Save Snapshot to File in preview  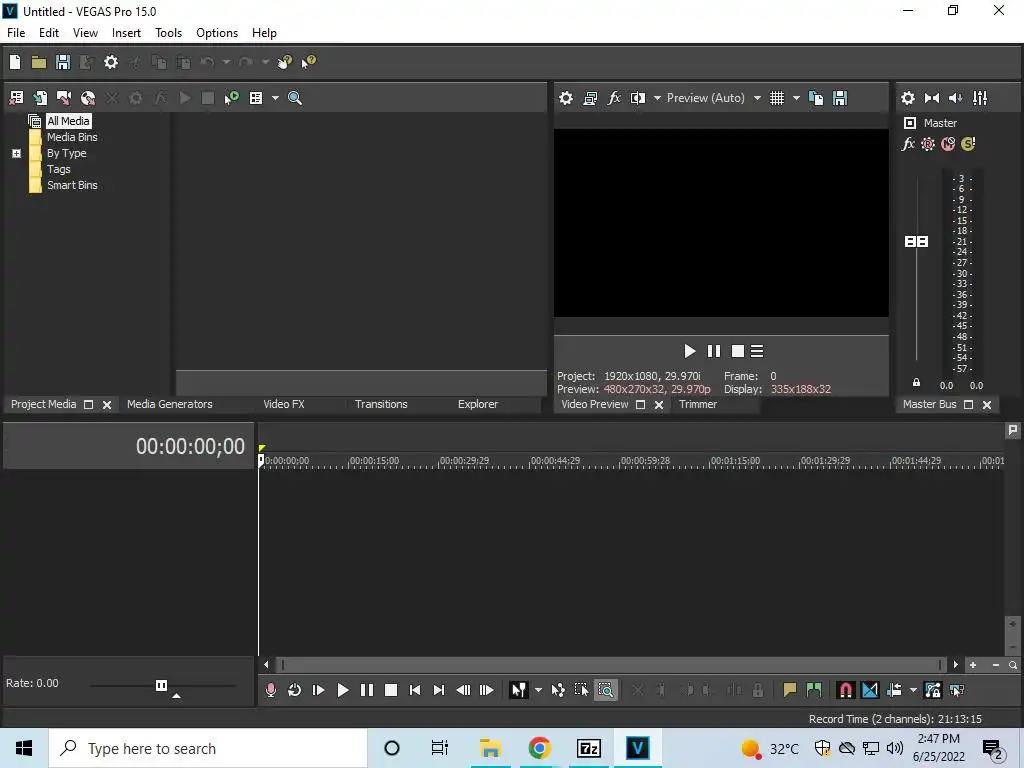point(840,98)
